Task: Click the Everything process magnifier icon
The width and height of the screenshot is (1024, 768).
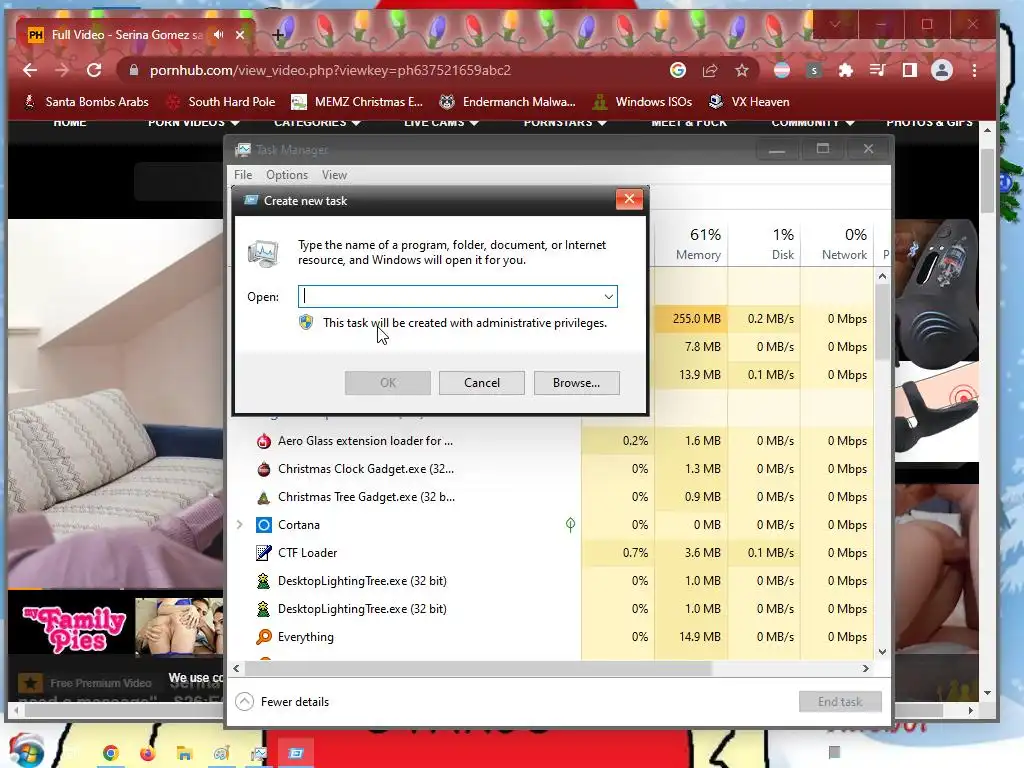Action: tap(263, 637)
